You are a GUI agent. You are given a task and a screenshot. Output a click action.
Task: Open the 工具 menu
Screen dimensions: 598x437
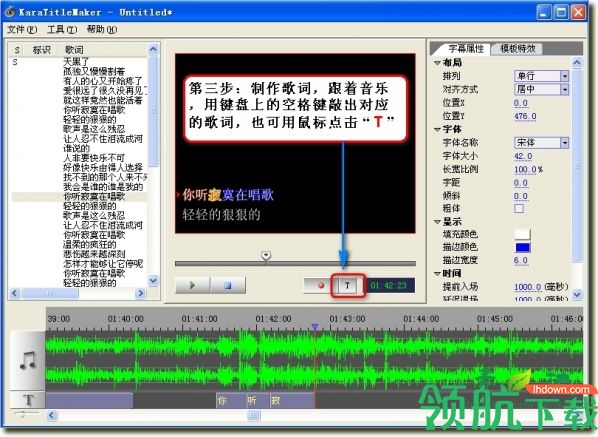point(62,29)
